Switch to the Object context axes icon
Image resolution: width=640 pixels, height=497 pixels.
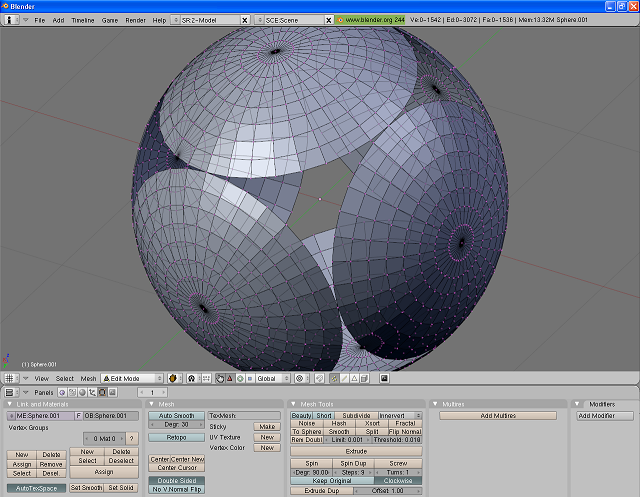pyautogui.click(x=92, y=392)
